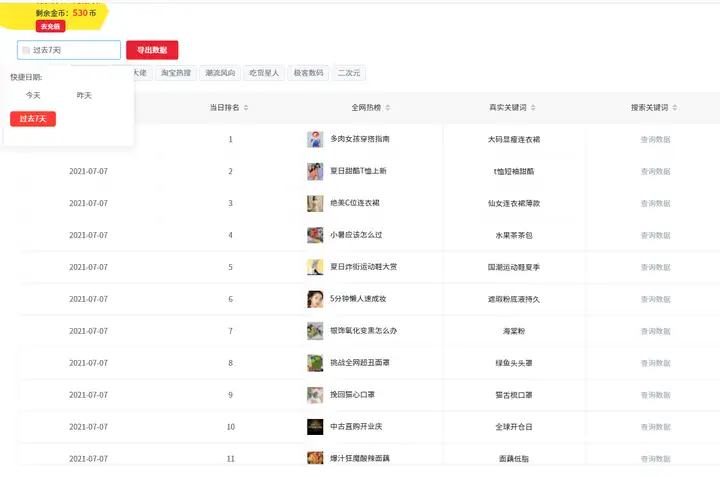
Task: Click 查询数据 for 绿鱼头头罩 row
Action: 655,363
